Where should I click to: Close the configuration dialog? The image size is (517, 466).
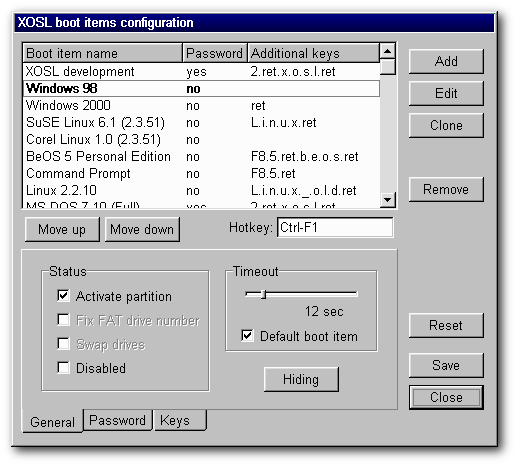pos(446,397)
